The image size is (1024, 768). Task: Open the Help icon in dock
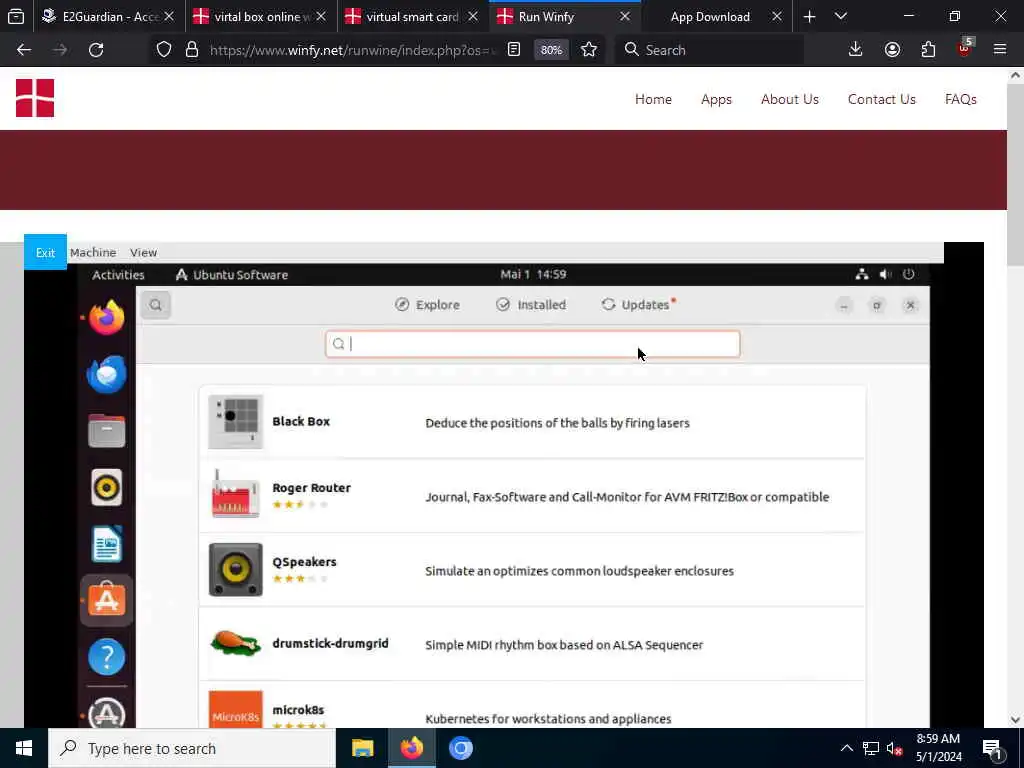pos(106,657)
